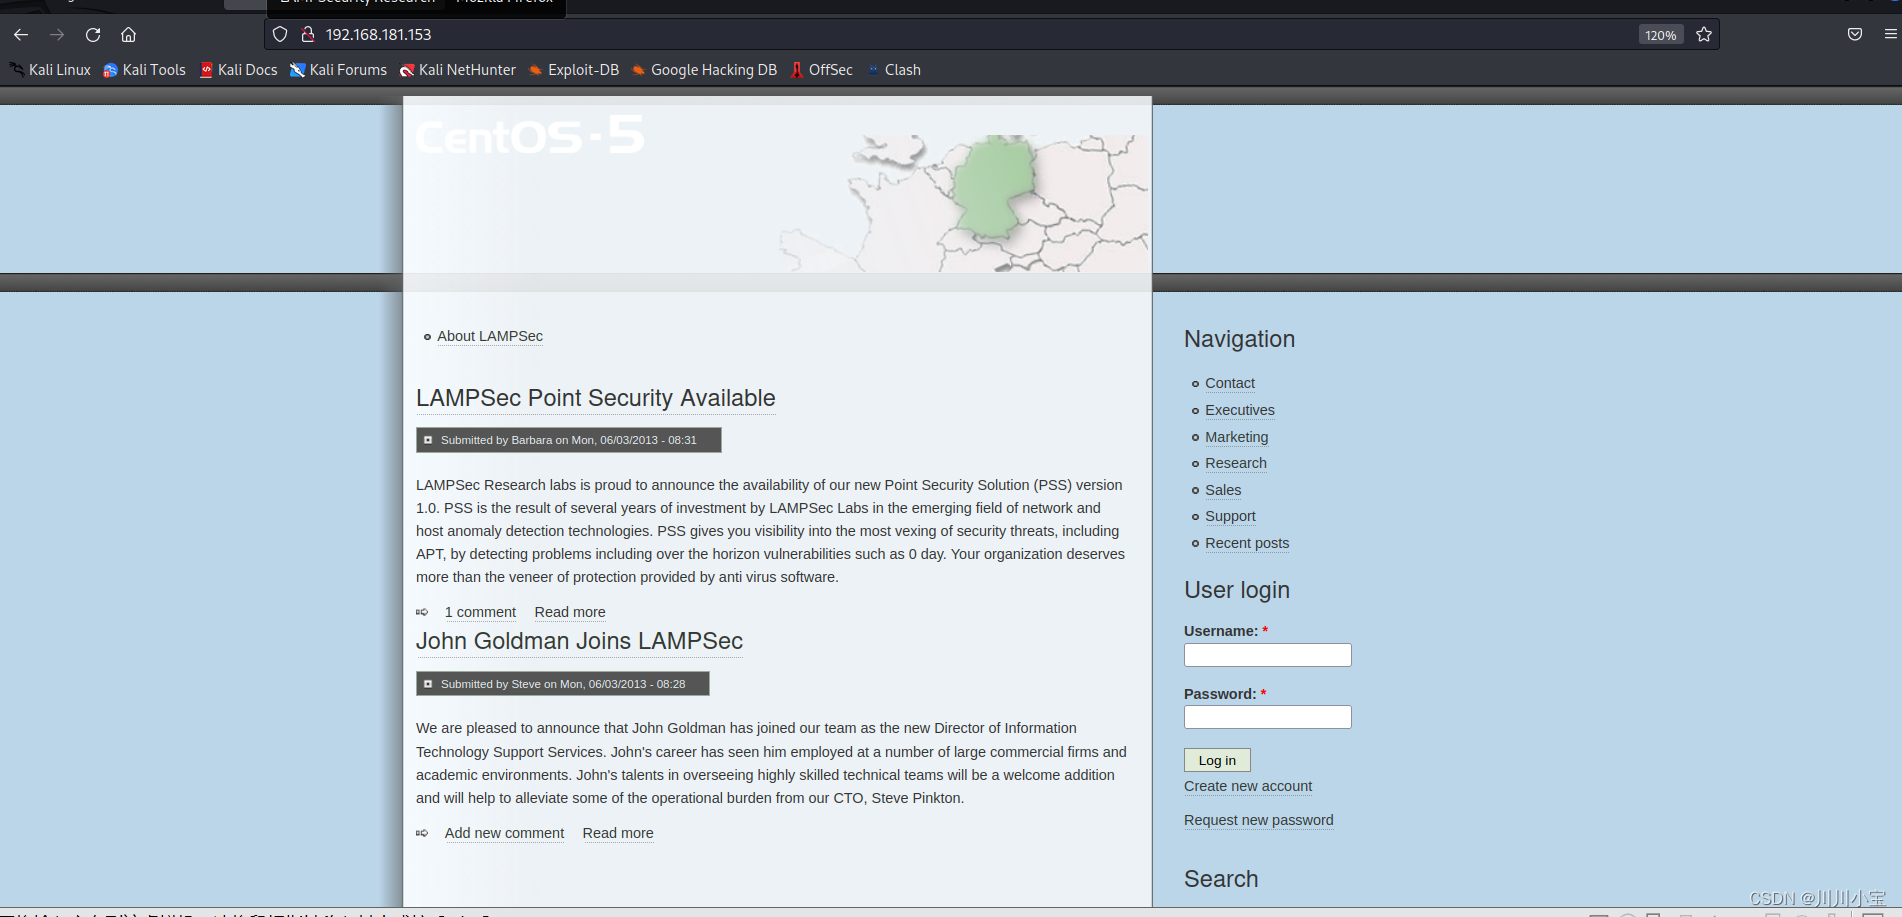Open the Firefox hamburger menu
1902x917 pixels.
1890,35
